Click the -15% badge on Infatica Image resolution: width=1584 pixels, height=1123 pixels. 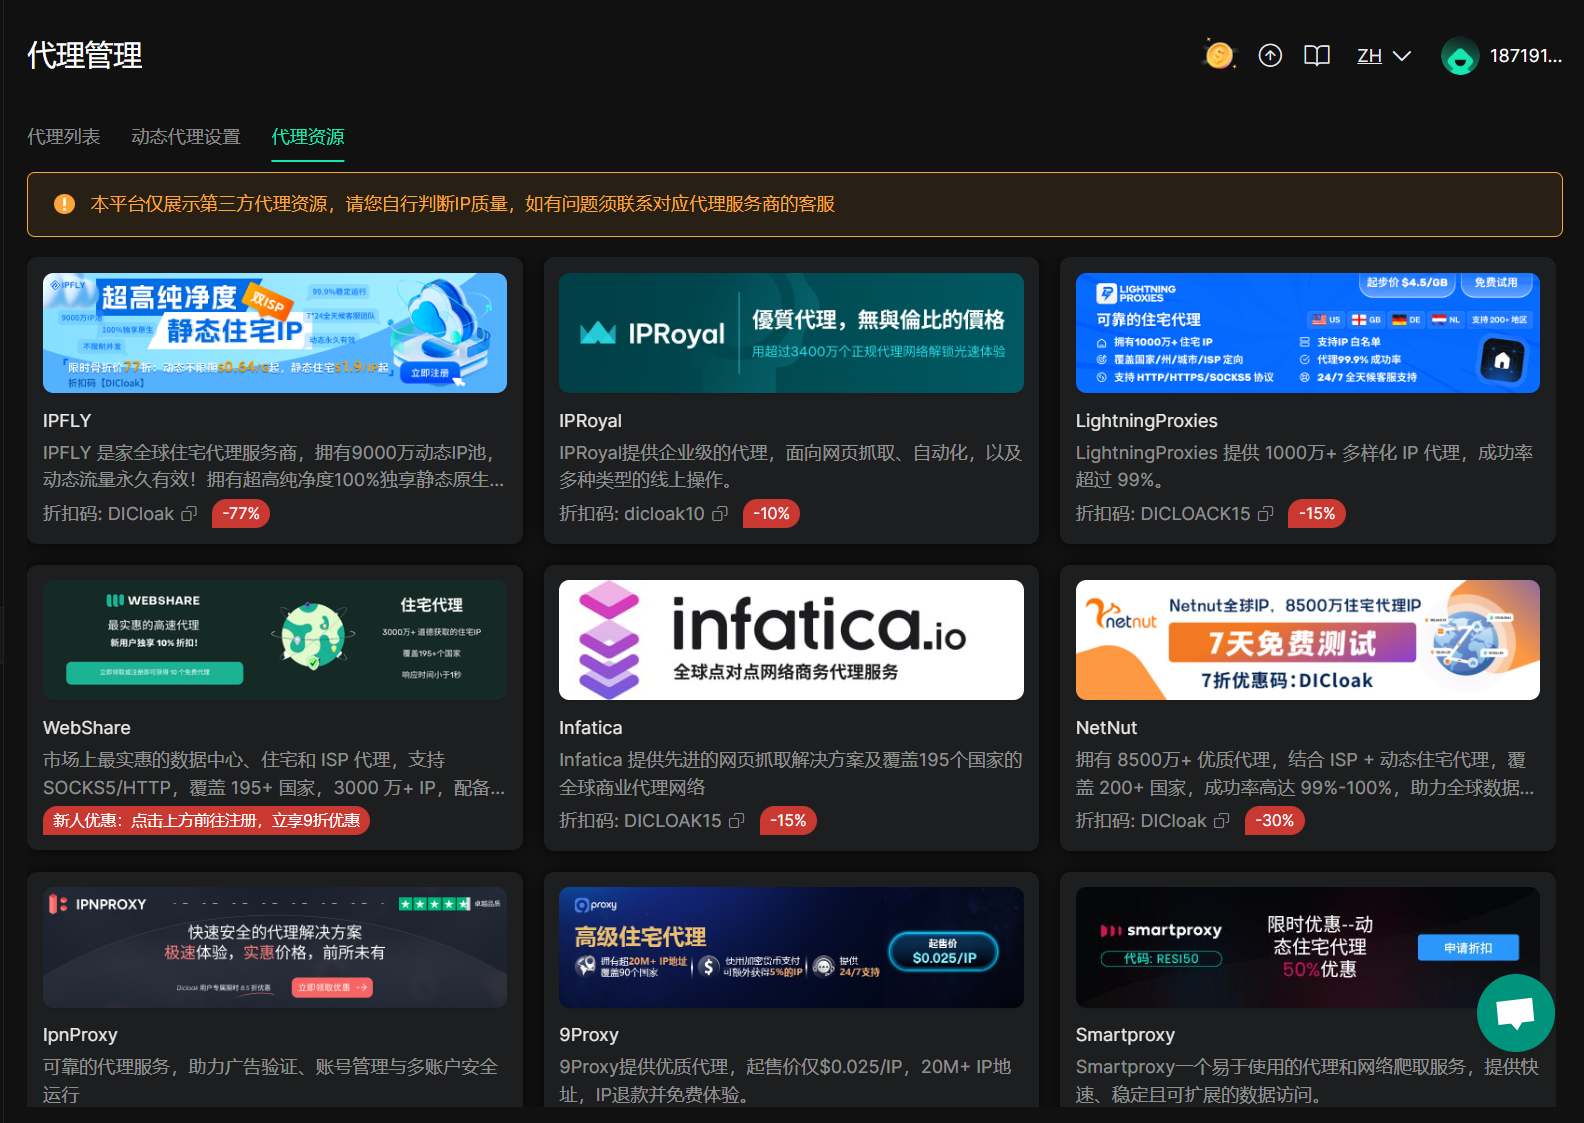pos(788,821)
